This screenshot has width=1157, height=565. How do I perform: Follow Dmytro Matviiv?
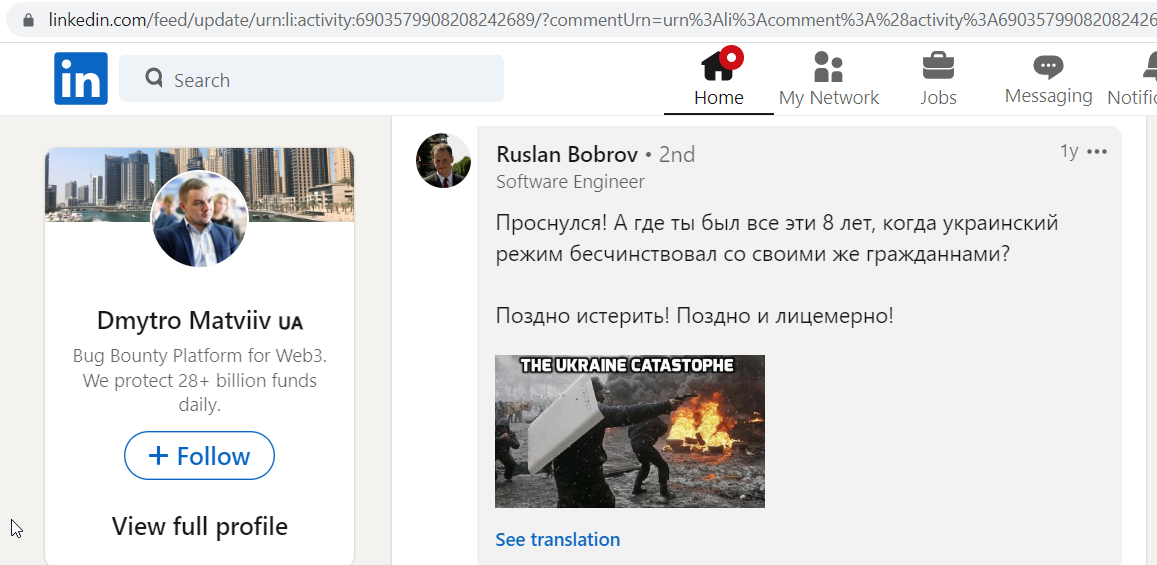click(x=199, y=456)
